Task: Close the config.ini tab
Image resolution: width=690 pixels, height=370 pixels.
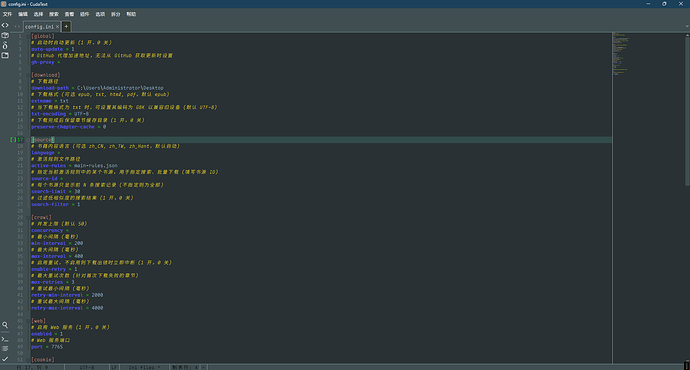Action: pos(57,27)
